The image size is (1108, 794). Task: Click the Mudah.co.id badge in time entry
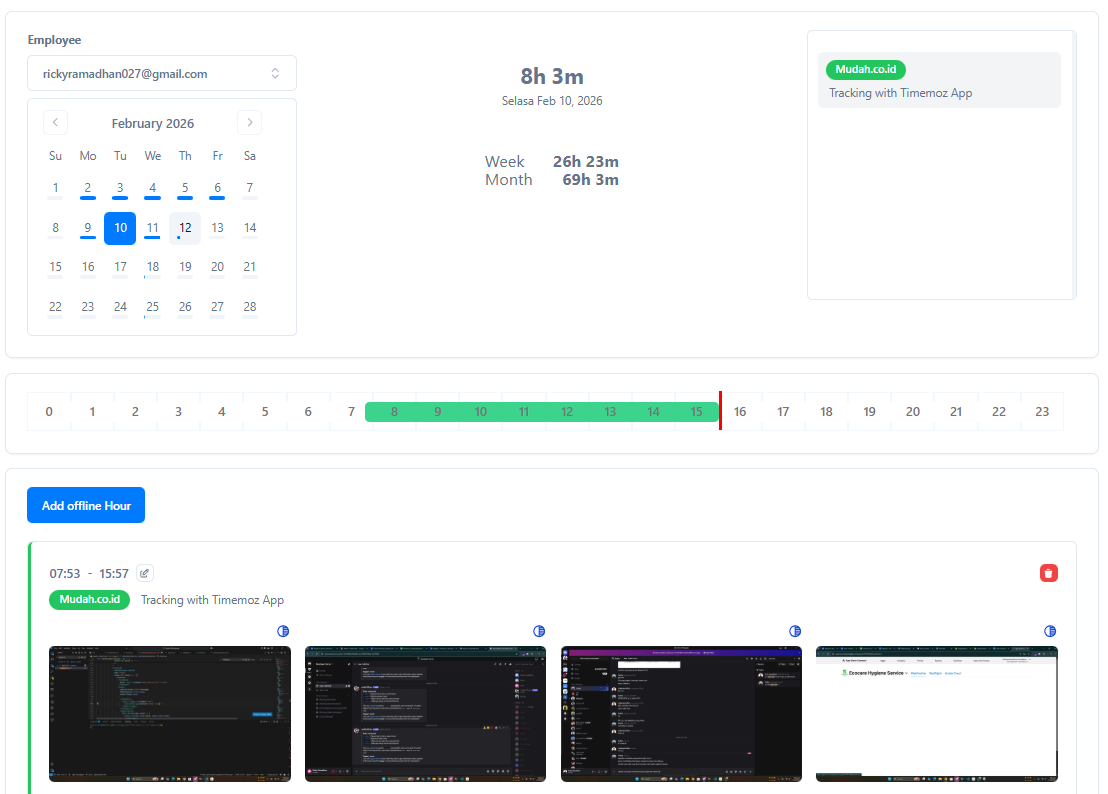pos(90,600)
